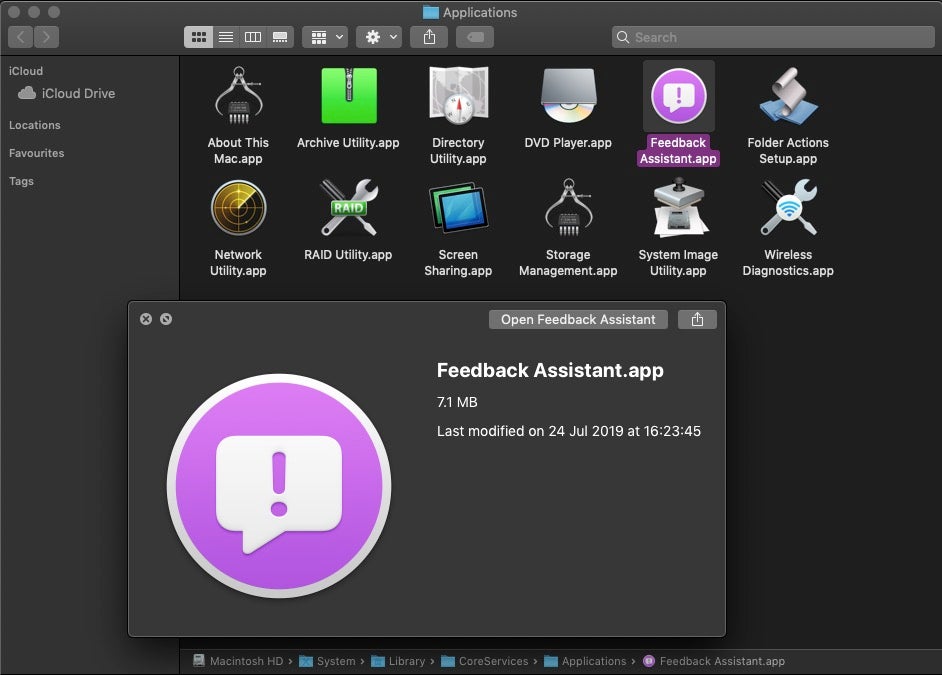
Task: Open the group-by arrangement dropdown
Action: (x=325, y=37)
